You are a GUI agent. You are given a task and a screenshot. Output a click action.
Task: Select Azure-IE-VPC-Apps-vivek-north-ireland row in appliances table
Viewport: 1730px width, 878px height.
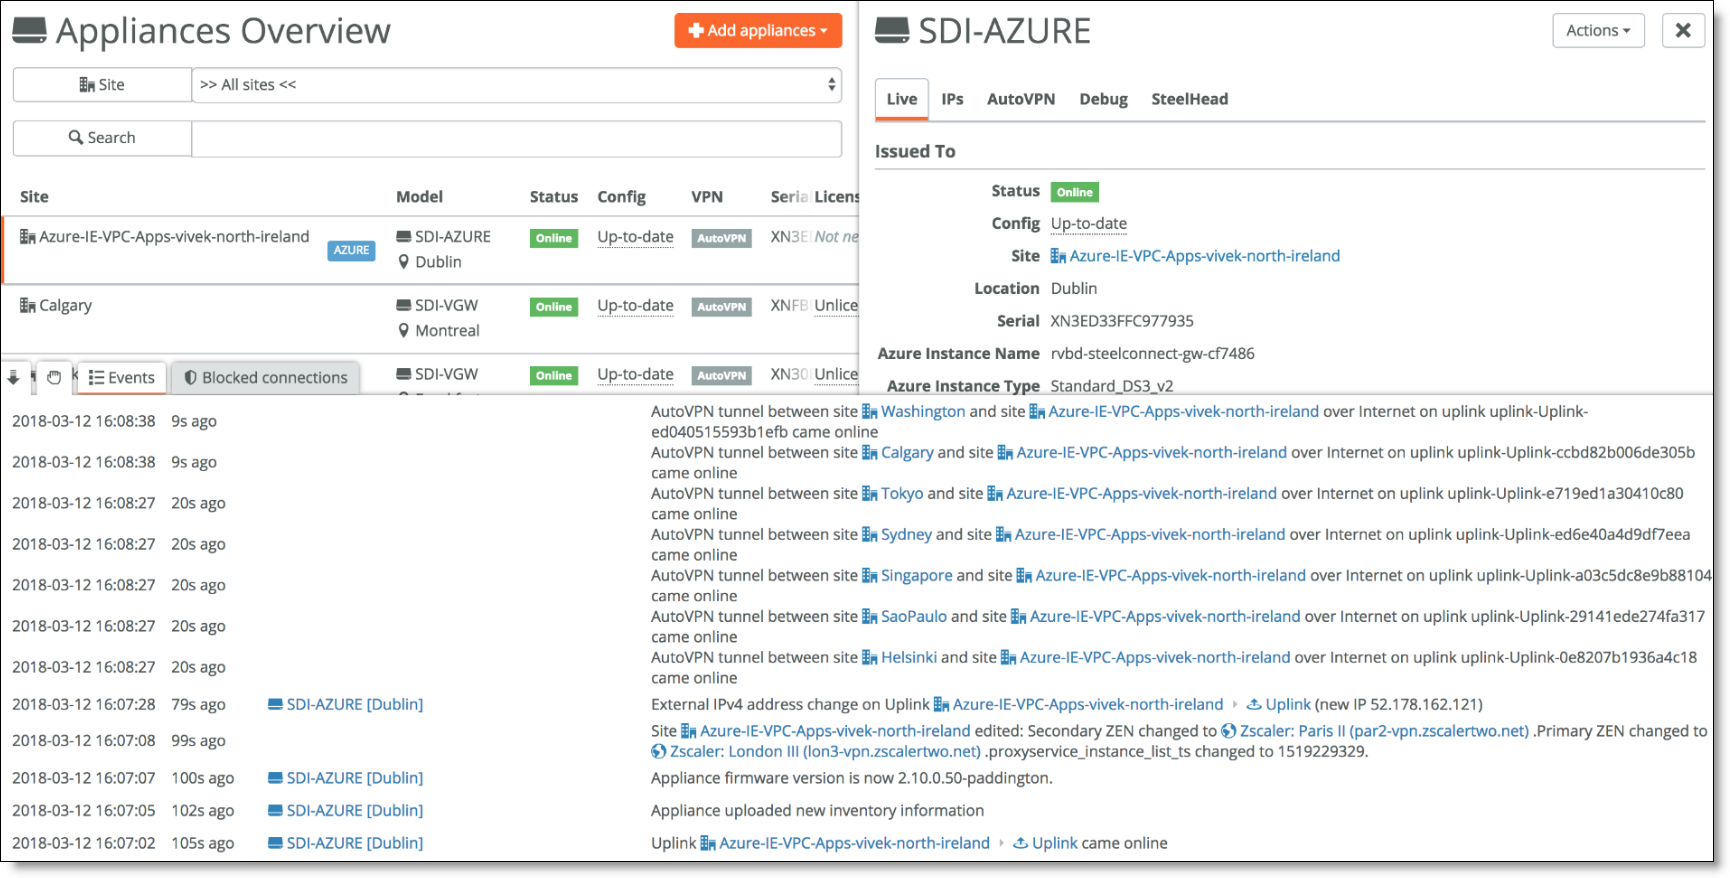(430, 250)
